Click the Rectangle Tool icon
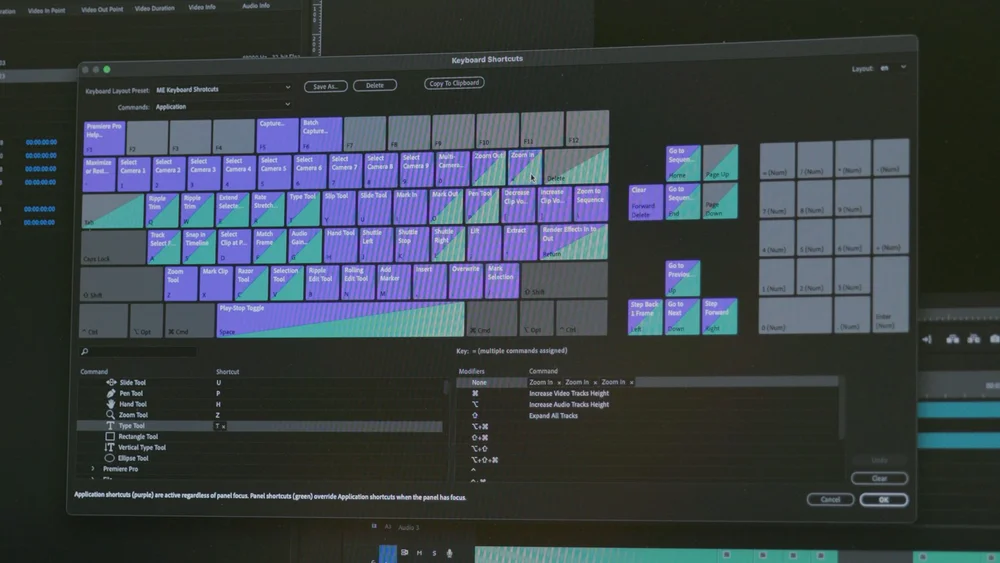1000x563 pixels. click(110, 437)
